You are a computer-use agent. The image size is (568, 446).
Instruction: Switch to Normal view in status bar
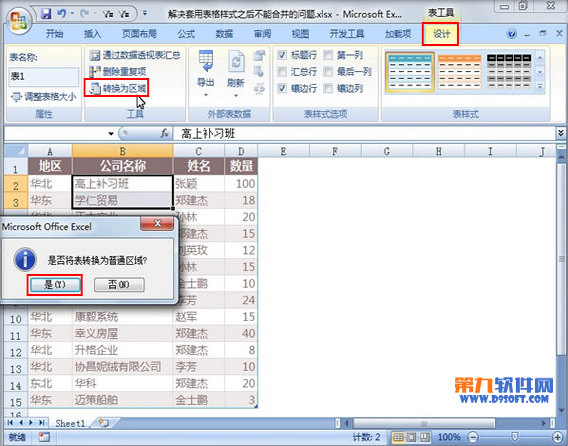click(398, 437)
